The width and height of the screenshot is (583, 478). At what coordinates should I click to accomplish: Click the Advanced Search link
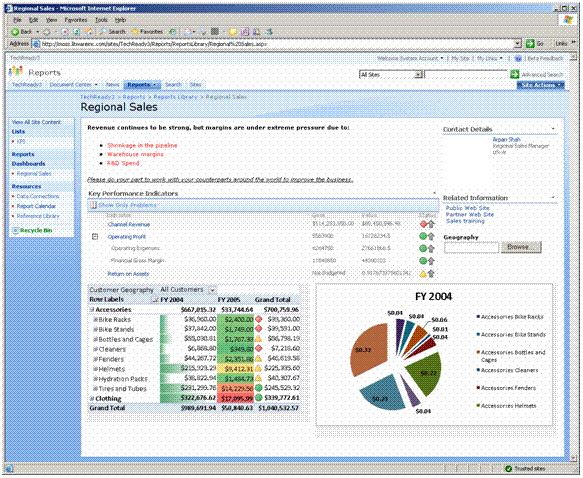point(542,75)
